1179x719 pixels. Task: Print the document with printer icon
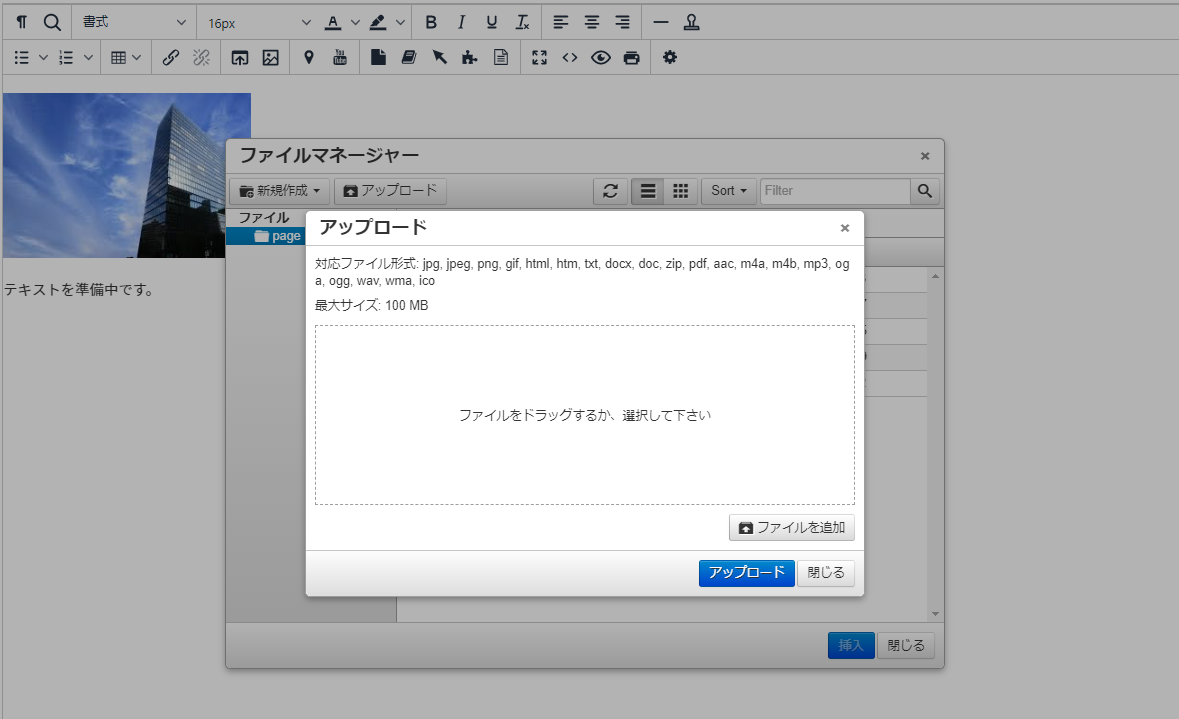point(632,57)
